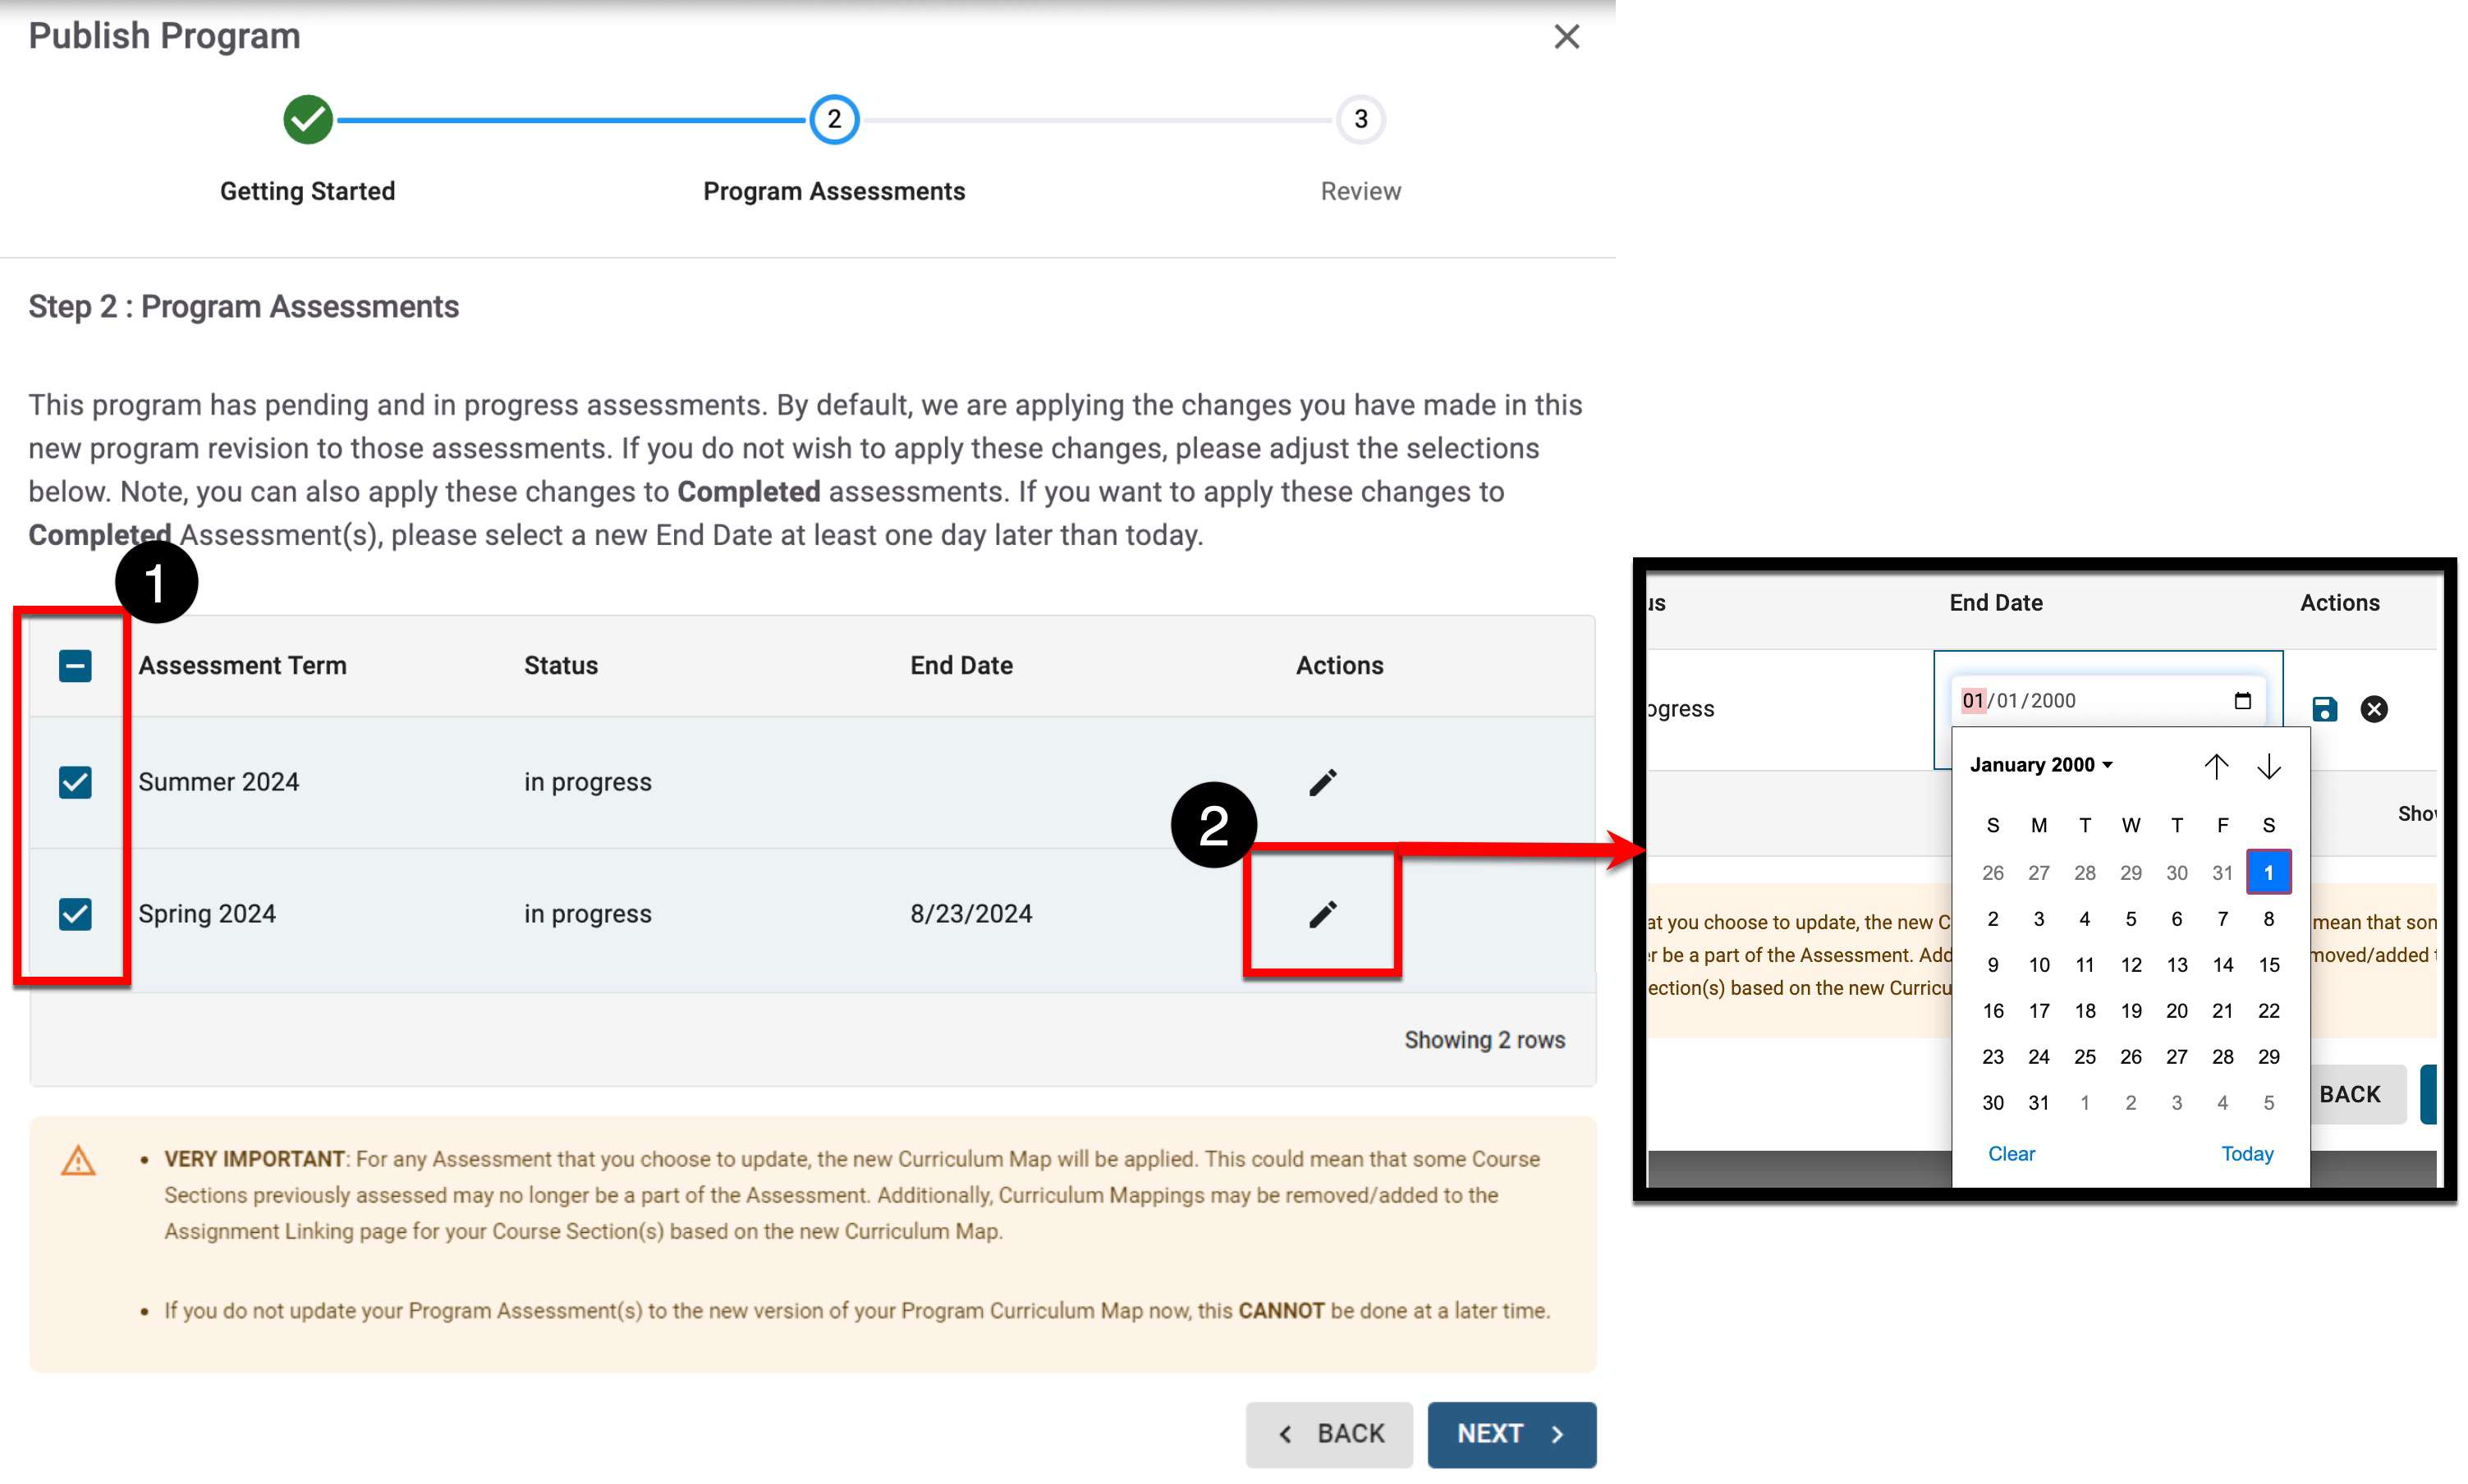Click the save disk icon beside date field

click(2324, 709)
